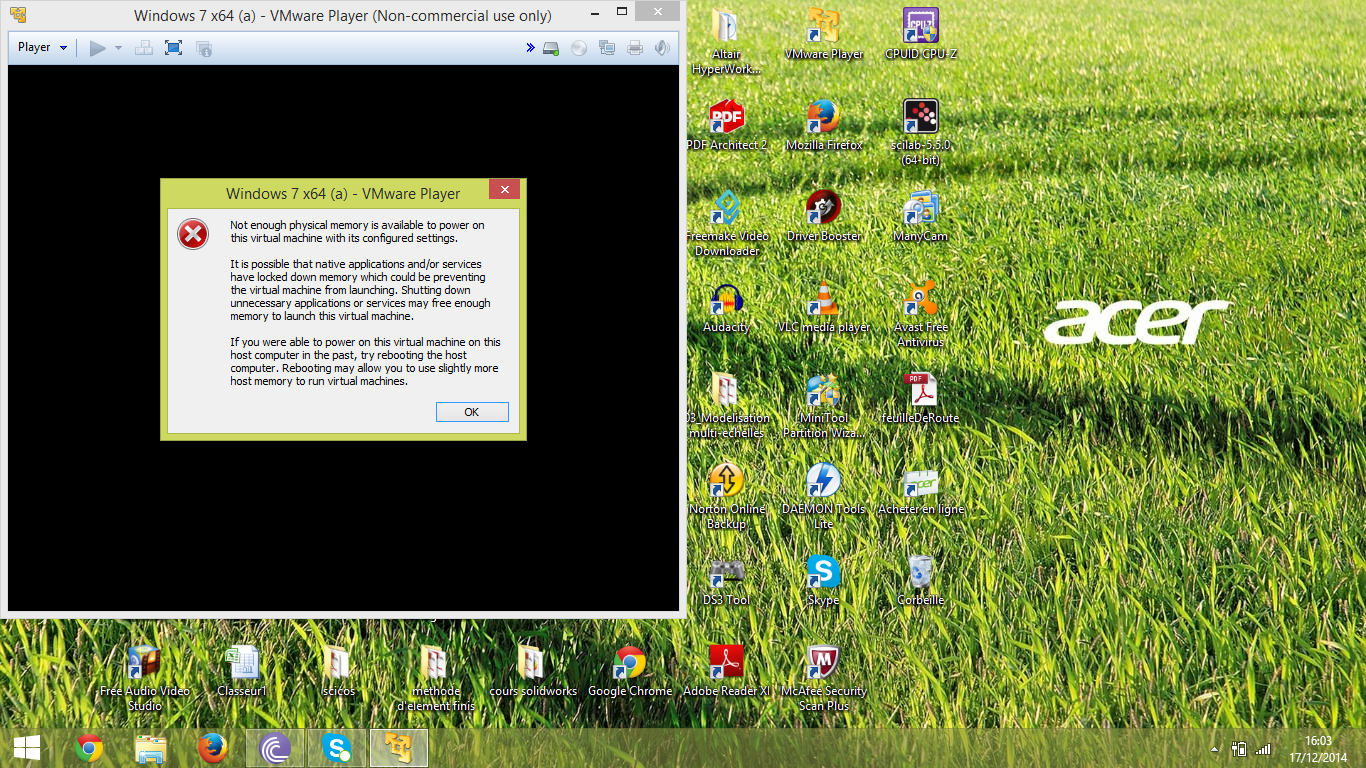
Task: Enter full screen mode in VMware Player
Action: click(x=173, y=48)
